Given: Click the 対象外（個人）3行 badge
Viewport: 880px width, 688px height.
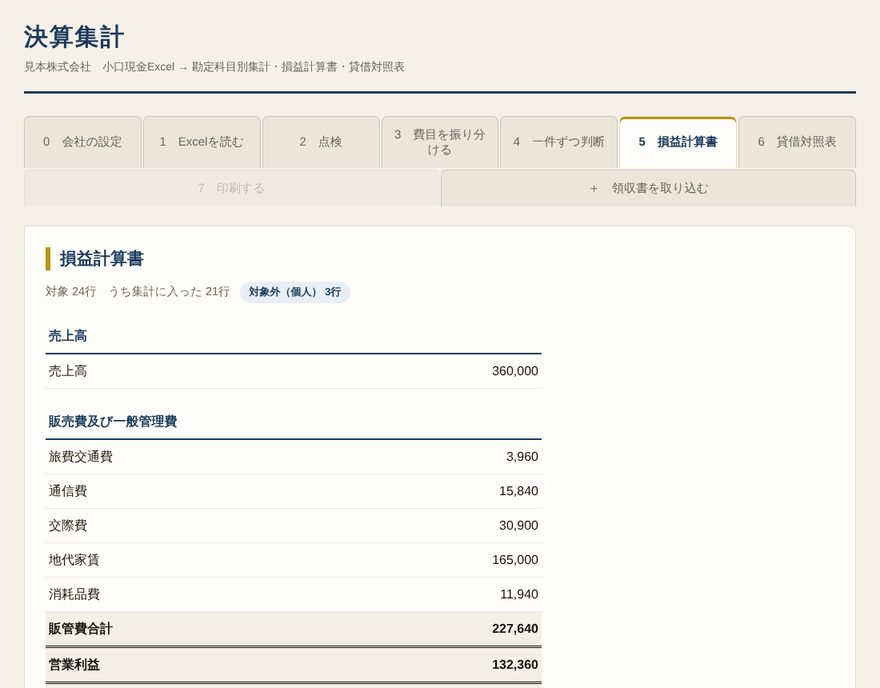Looking at the screenshot, I should coord(295,292).
